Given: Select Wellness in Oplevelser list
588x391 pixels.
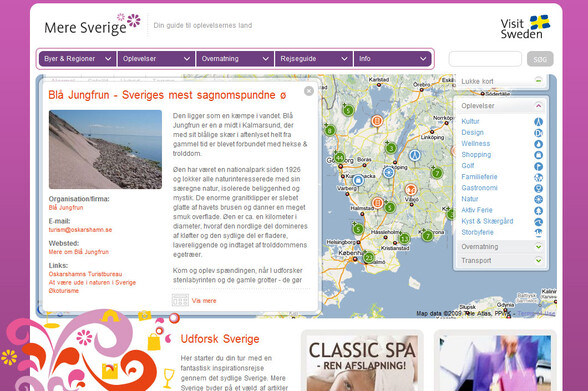Looking at the screenshot, I should [x=476, y=144].
